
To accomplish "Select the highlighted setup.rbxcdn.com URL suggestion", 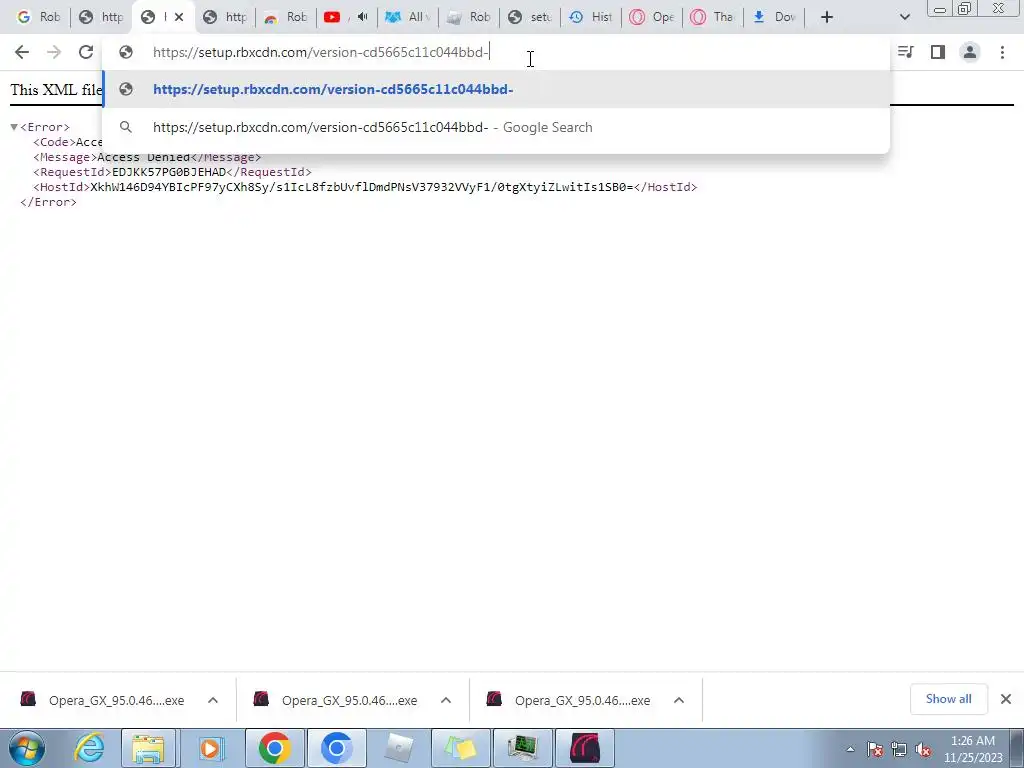I will pyautogui.click(x=496, y=89).
